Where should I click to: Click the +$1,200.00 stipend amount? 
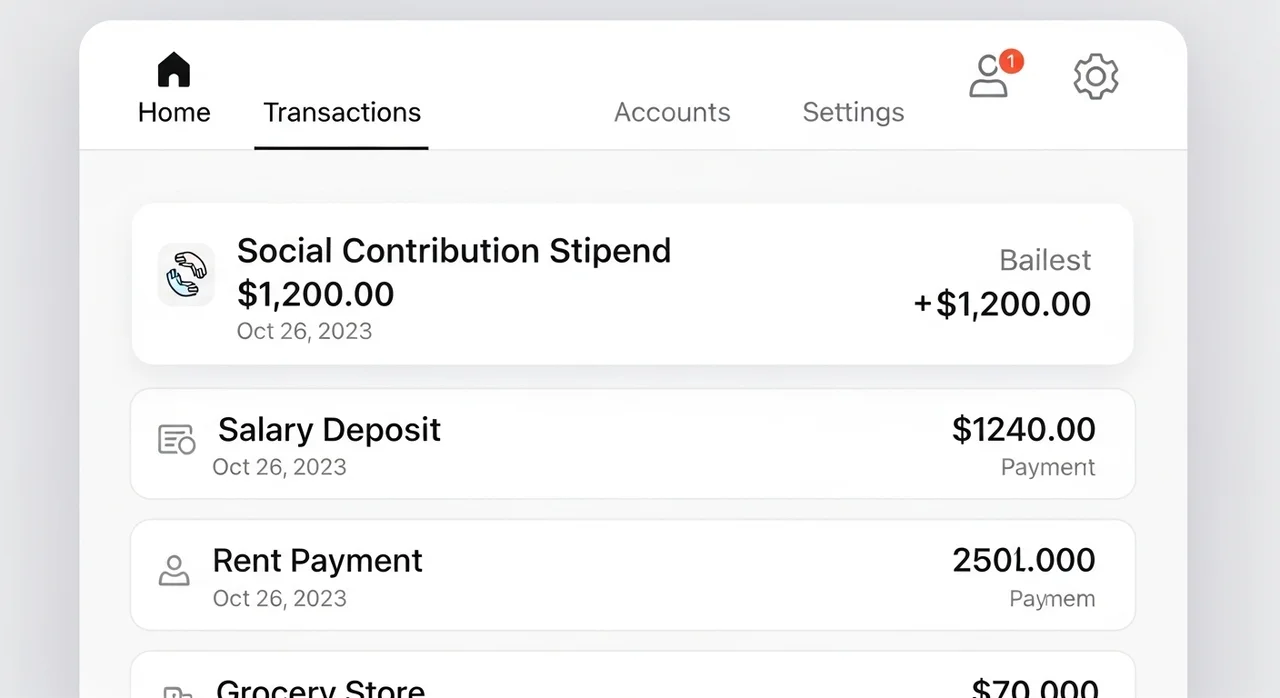coord(1002,304)
